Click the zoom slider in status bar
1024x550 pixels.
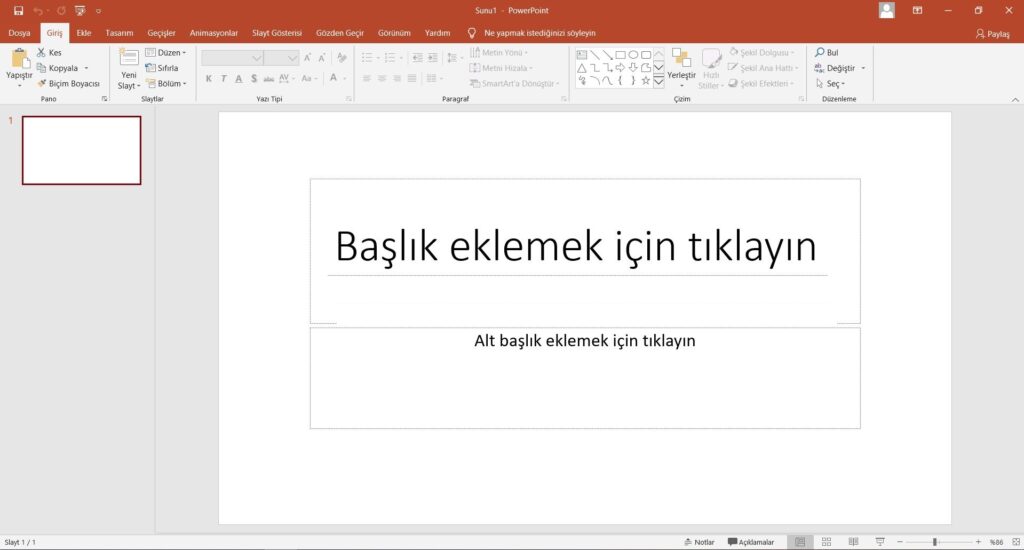tap(935, 542)
